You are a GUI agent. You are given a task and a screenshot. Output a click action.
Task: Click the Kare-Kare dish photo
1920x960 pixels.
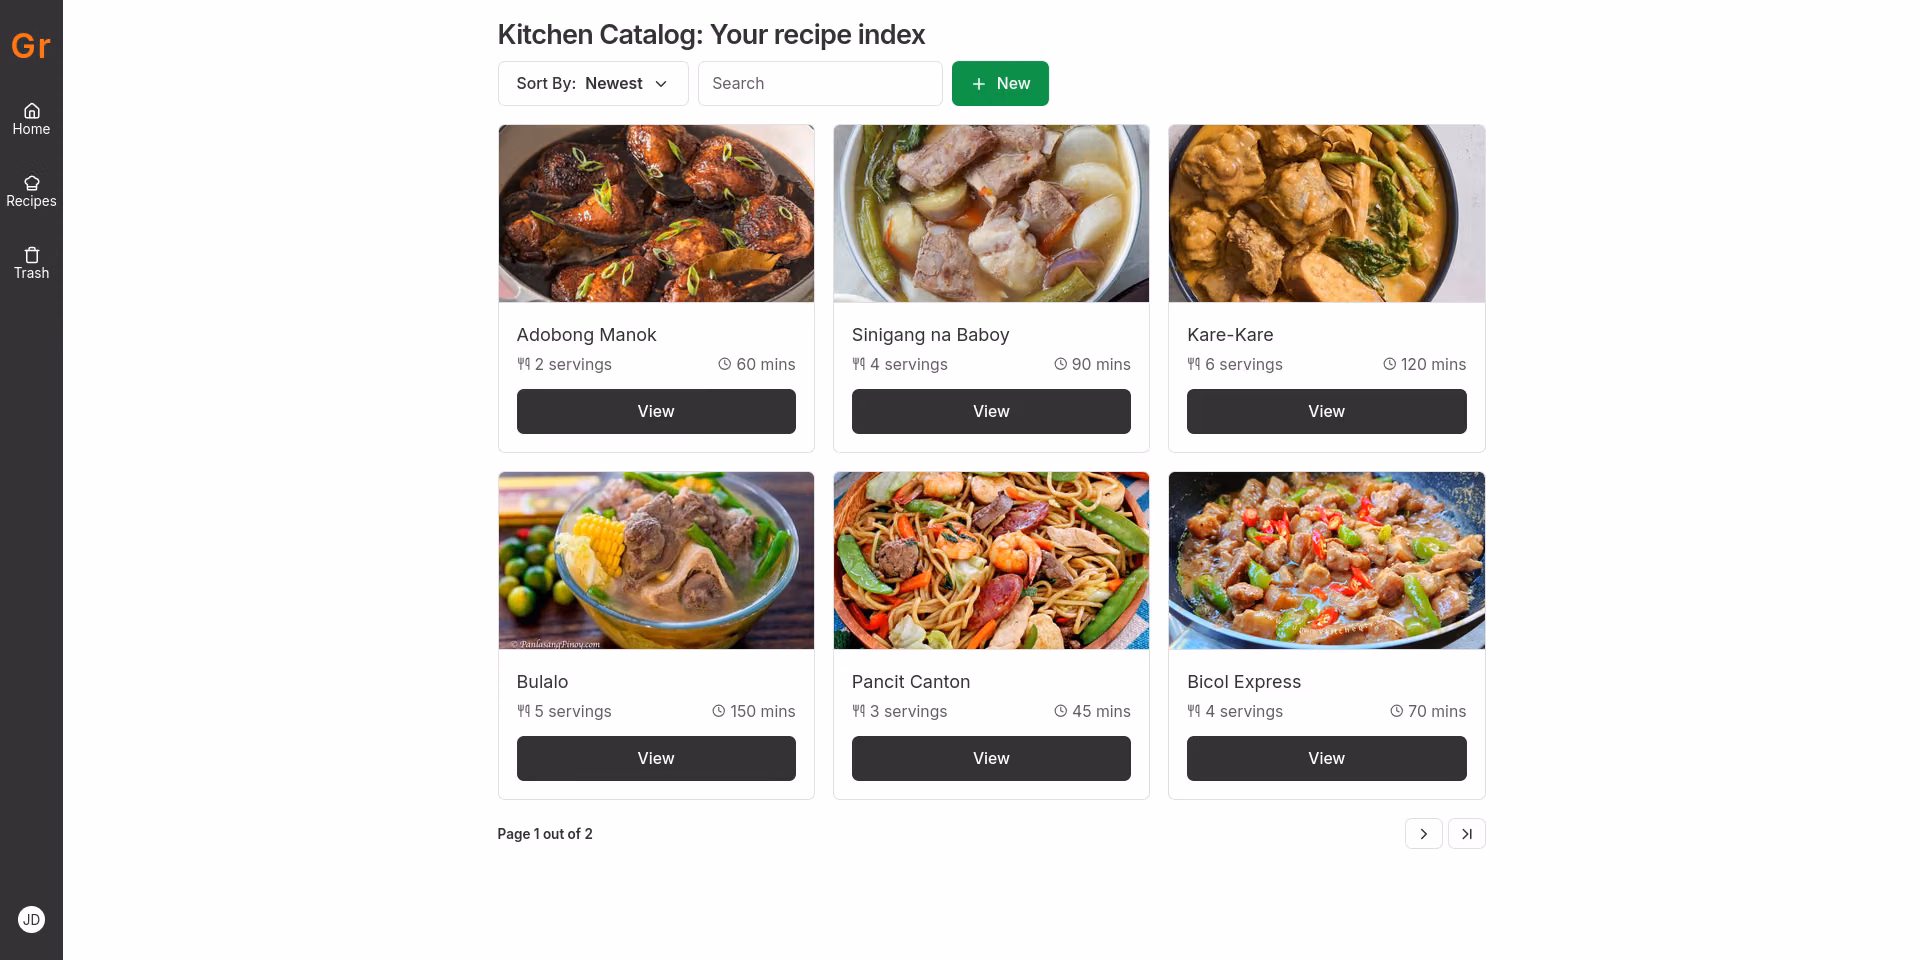click(x=1326, y=214)
